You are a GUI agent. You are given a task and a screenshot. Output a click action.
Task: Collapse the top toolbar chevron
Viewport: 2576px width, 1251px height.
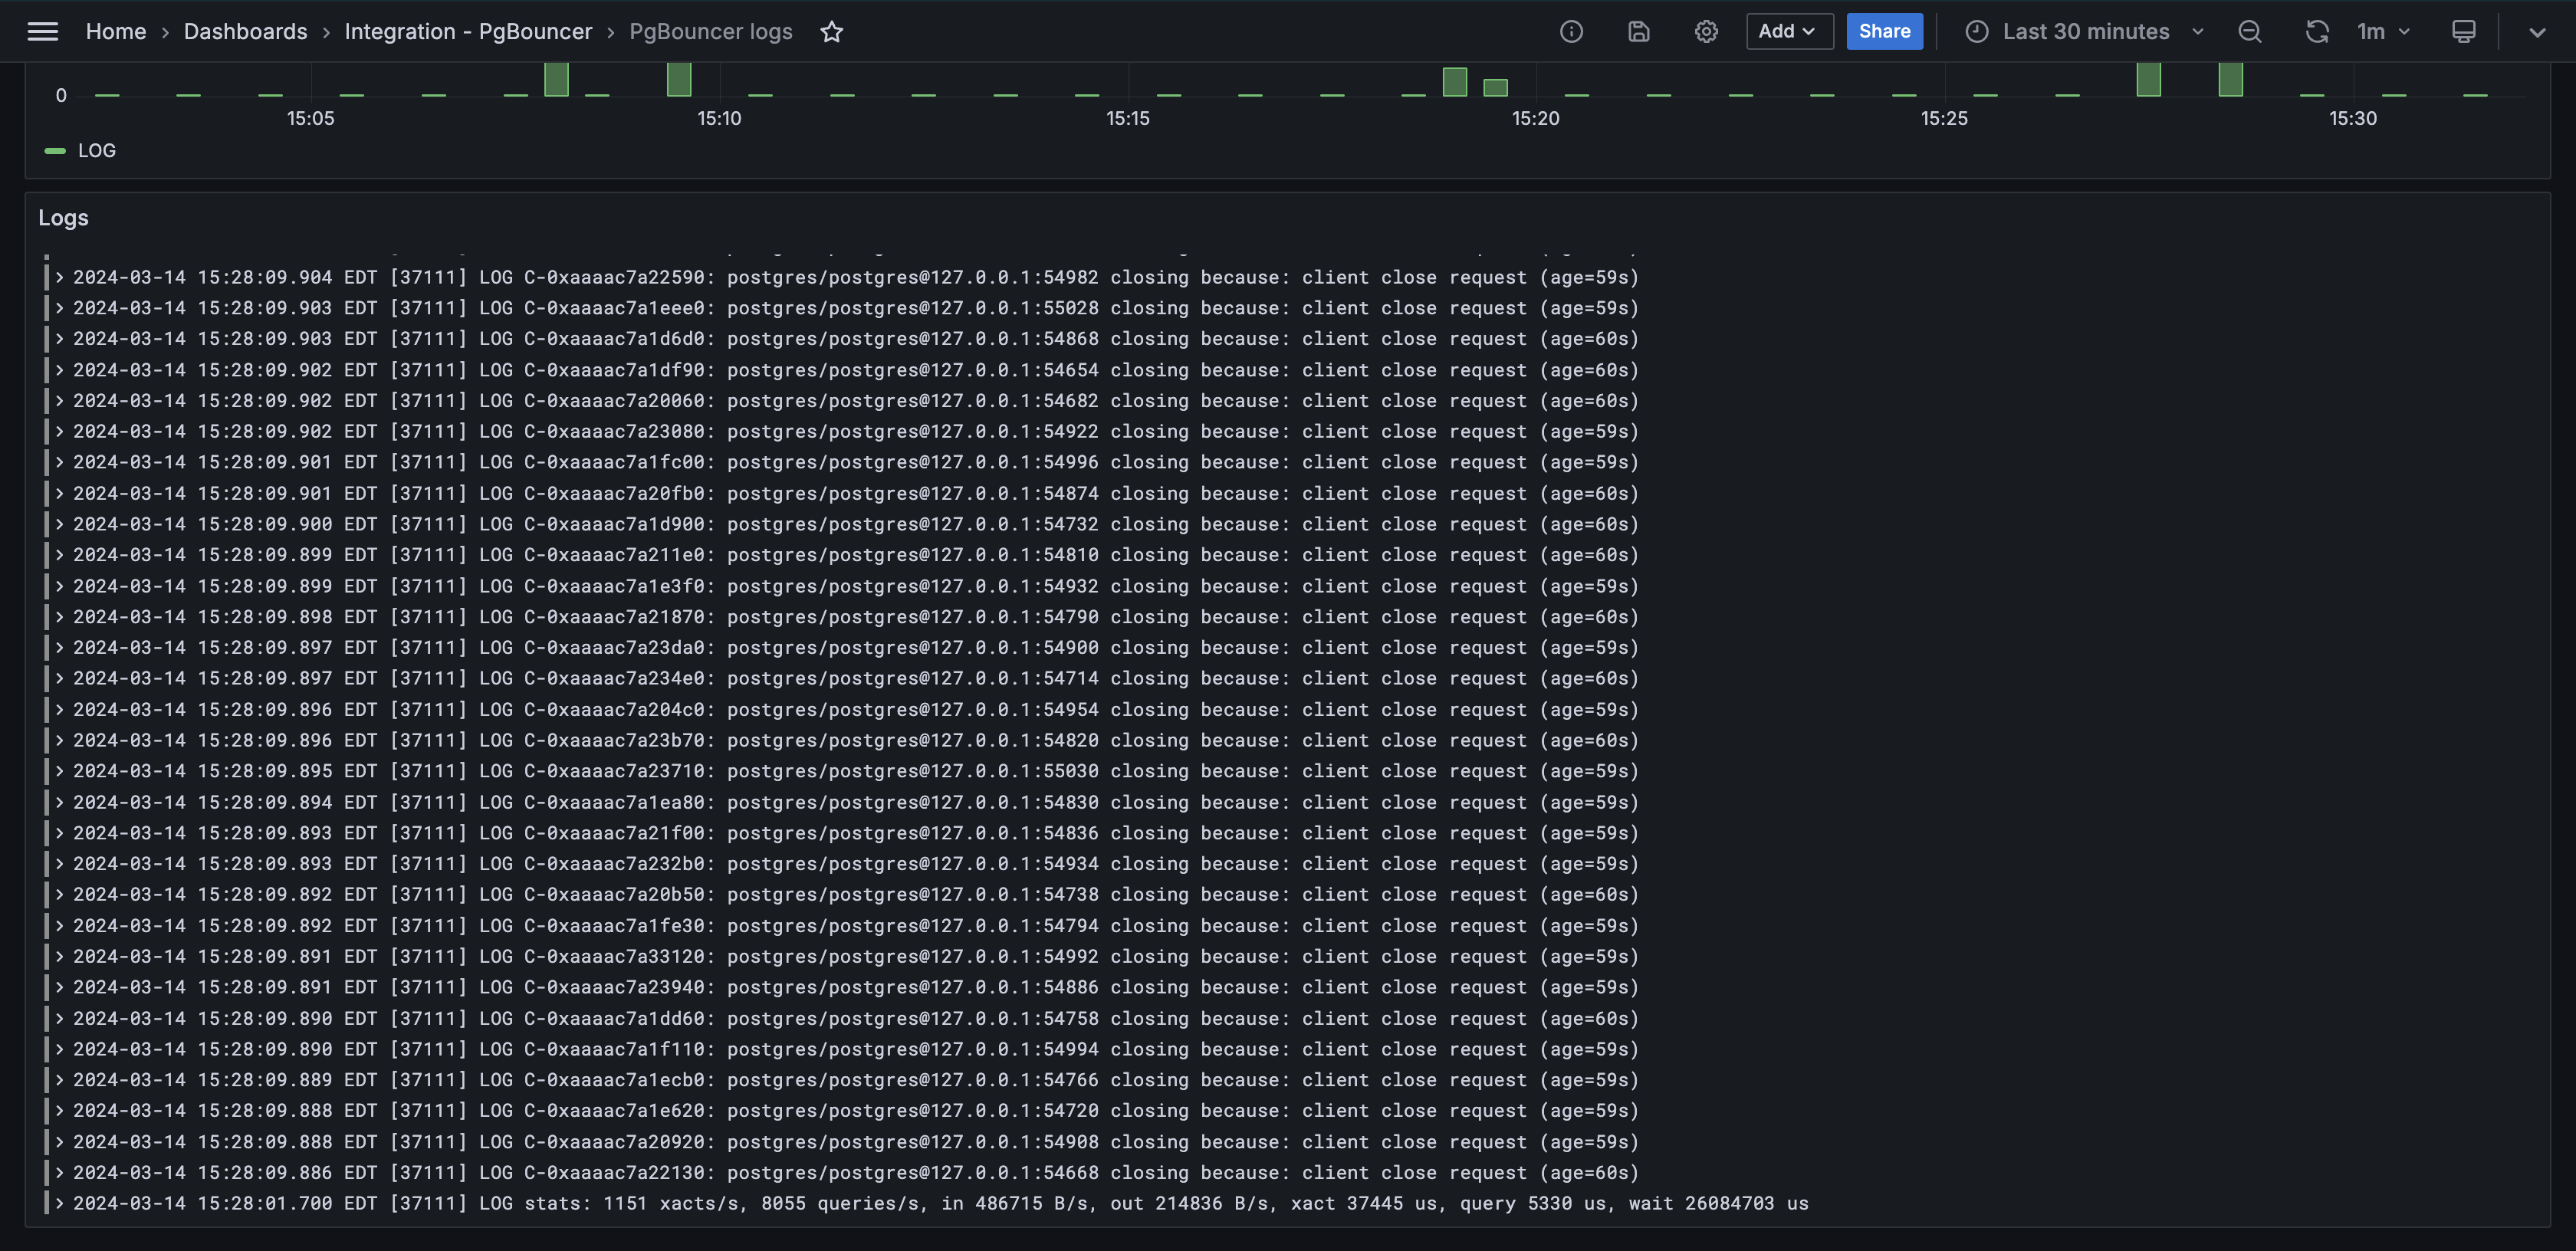click(x=2537, y=32)
